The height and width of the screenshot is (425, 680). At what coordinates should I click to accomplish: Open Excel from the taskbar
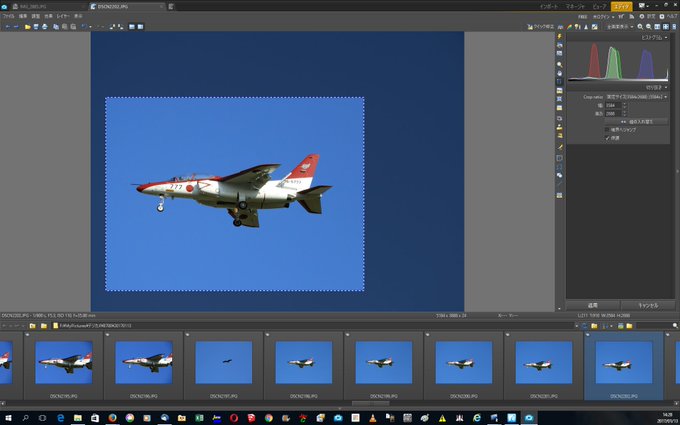(199, 418)
